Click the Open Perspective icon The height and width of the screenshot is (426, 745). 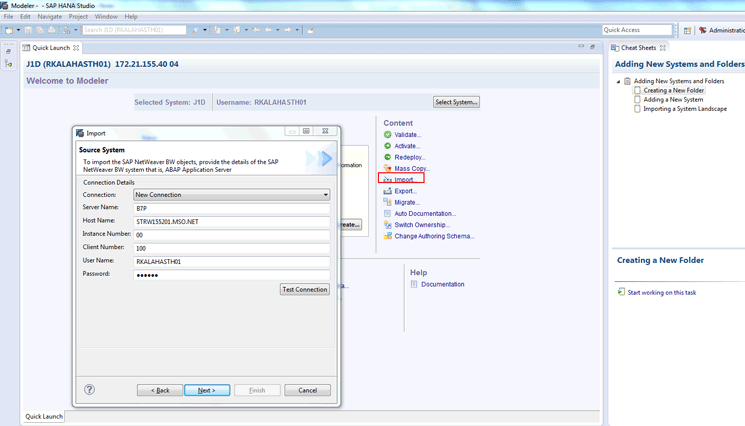point(688,30)
